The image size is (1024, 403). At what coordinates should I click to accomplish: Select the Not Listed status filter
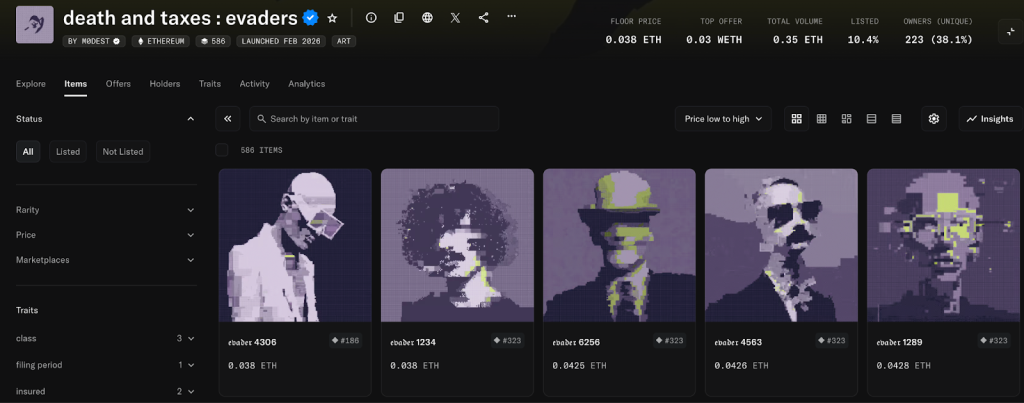point(123,152)
